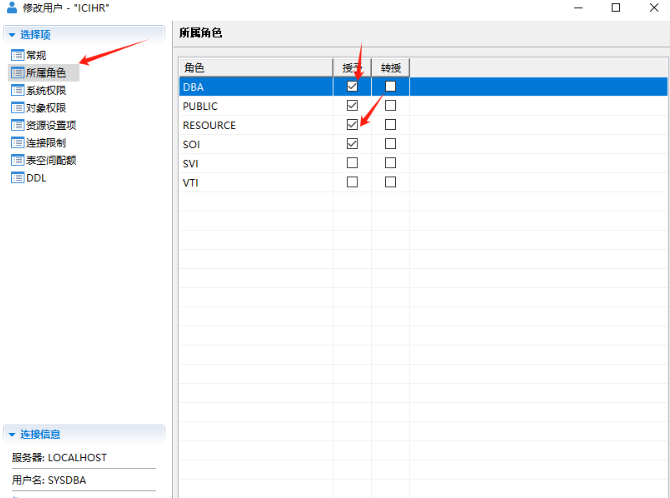Viewport: 670px width, 498px height.
Task: Grant the SVI role via 授予 checkbox
Action: coord(352,163)
